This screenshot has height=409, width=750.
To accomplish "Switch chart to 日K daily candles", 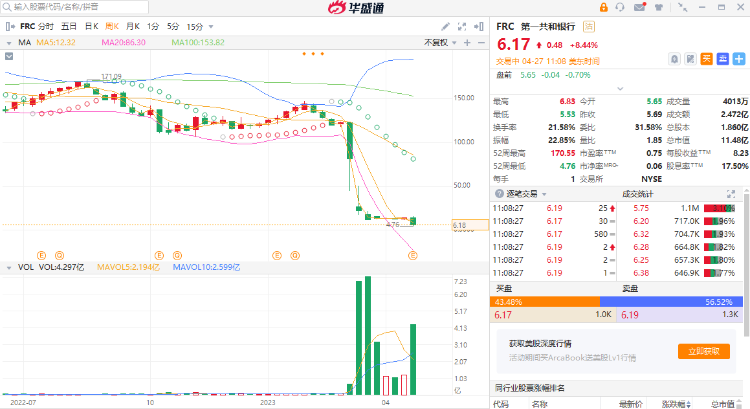I will point(91,26).
